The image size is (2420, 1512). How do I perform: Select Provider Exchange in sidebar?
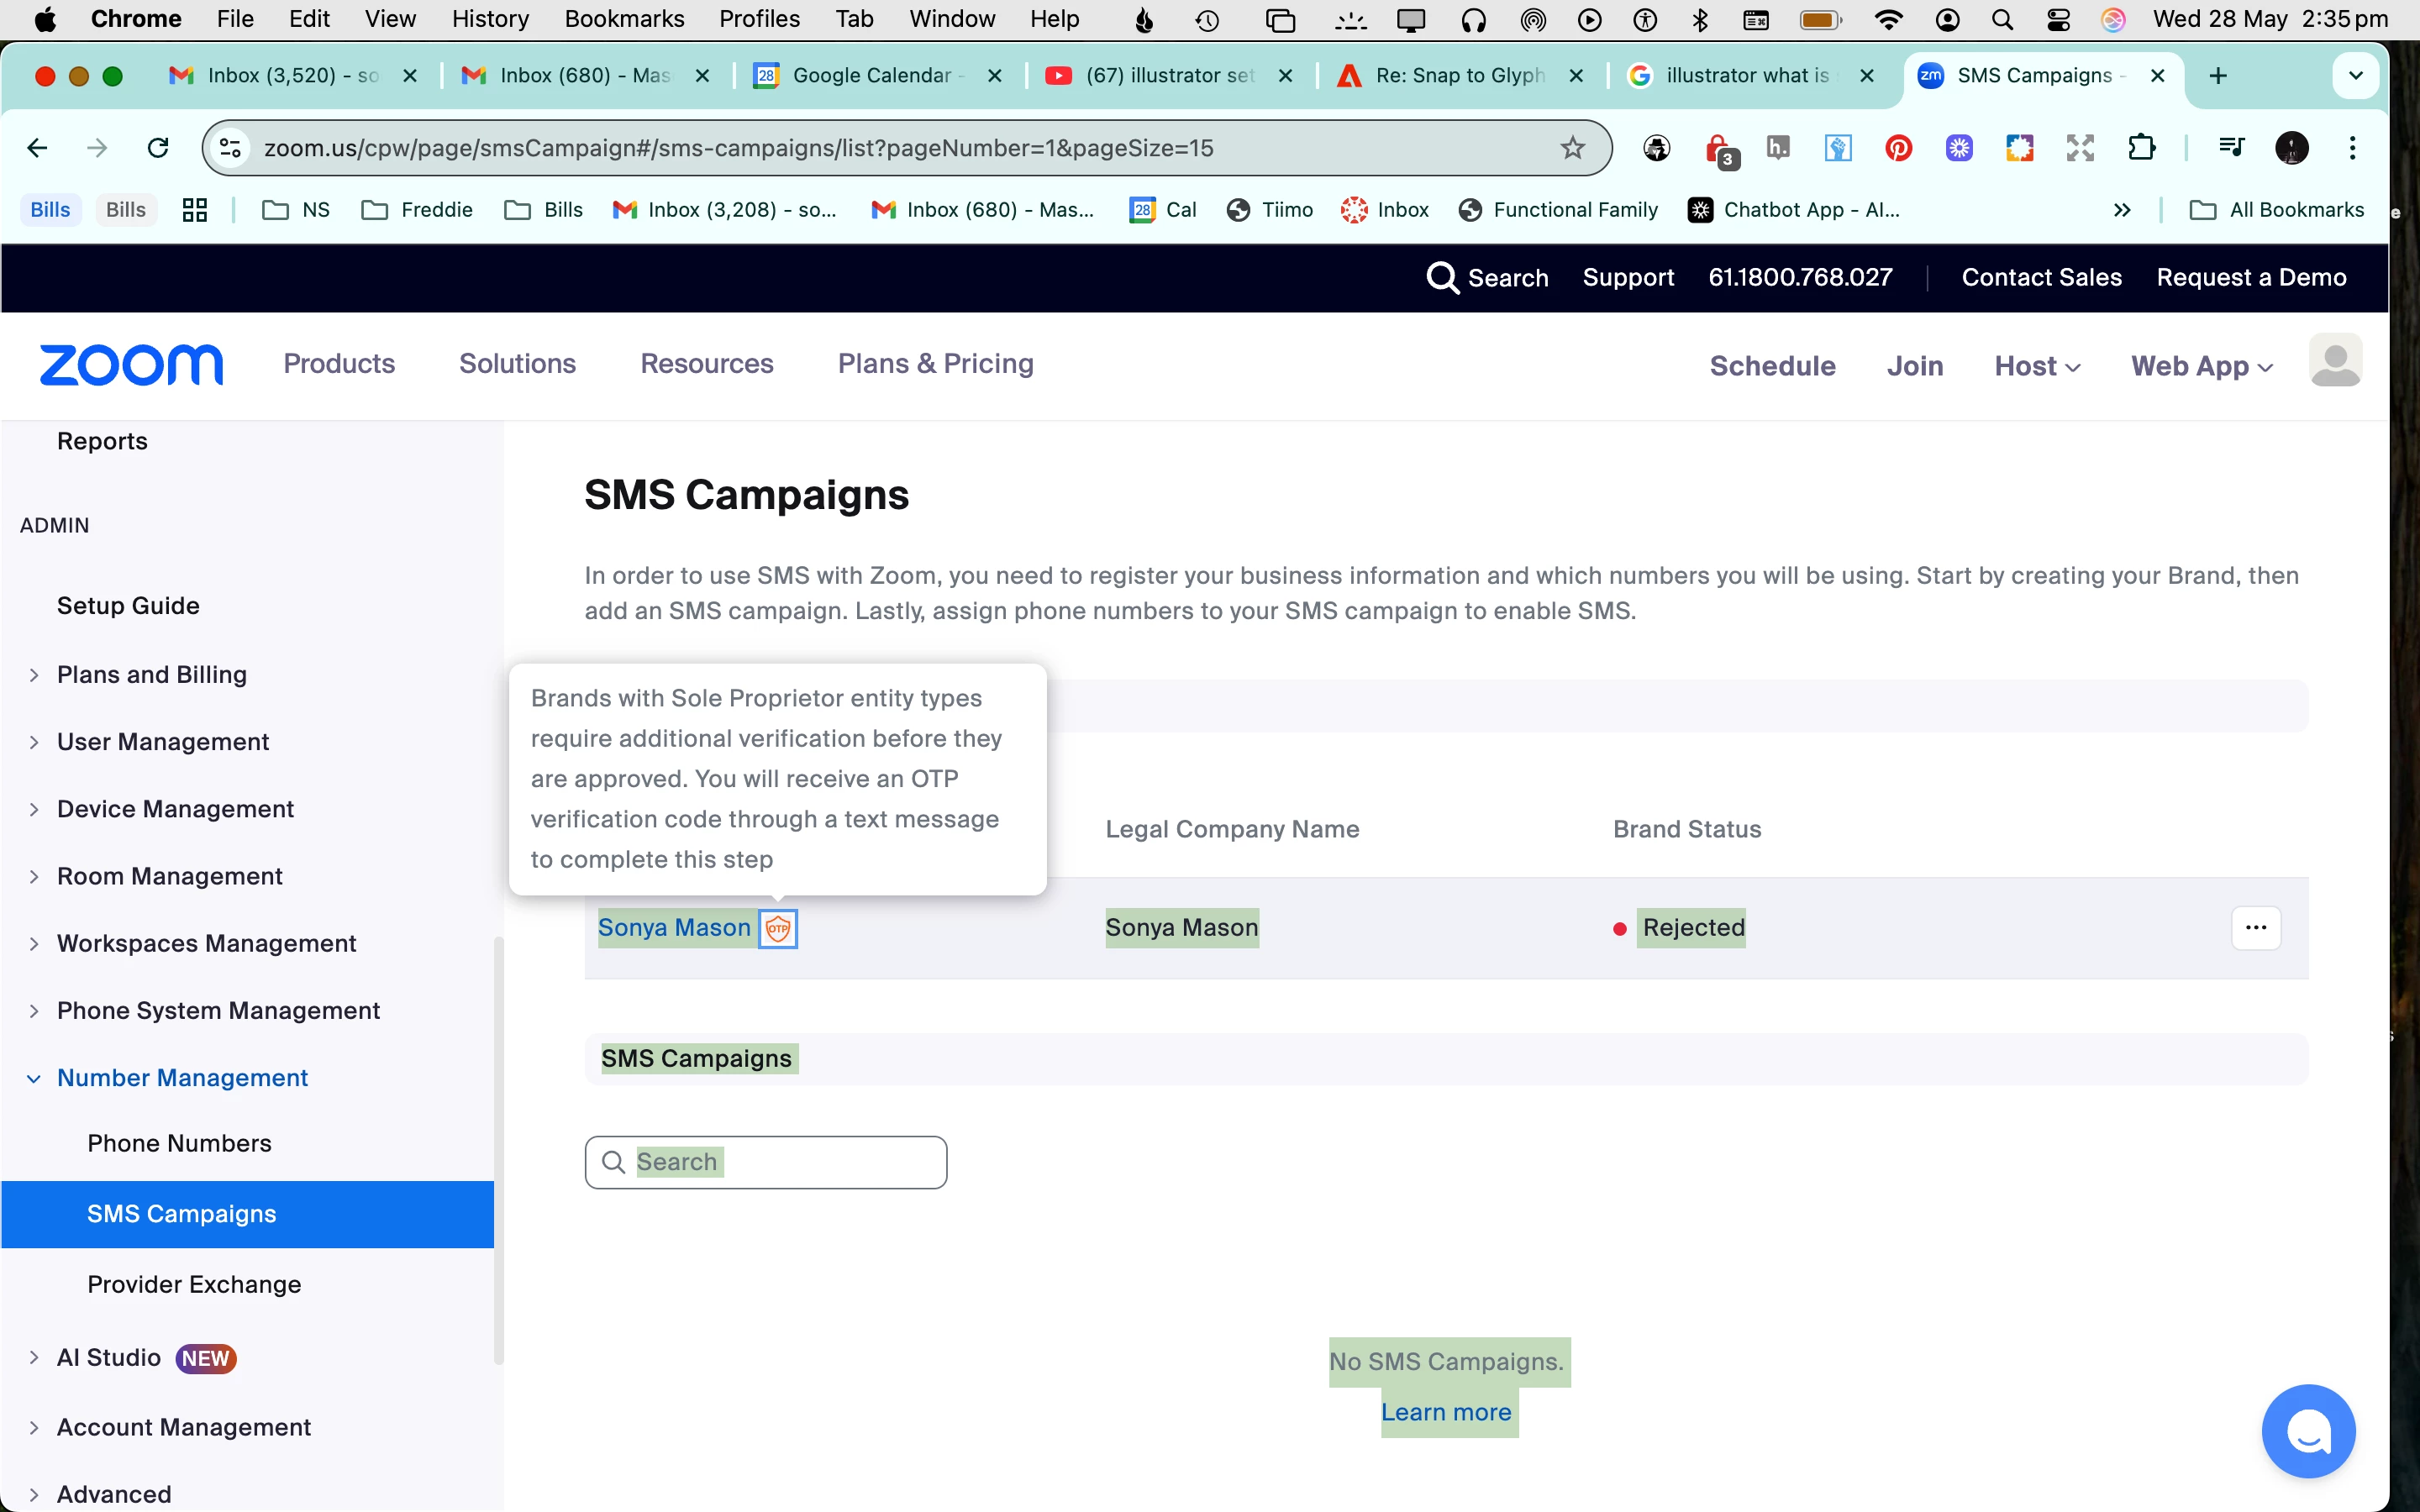(x=194, y=1284)
